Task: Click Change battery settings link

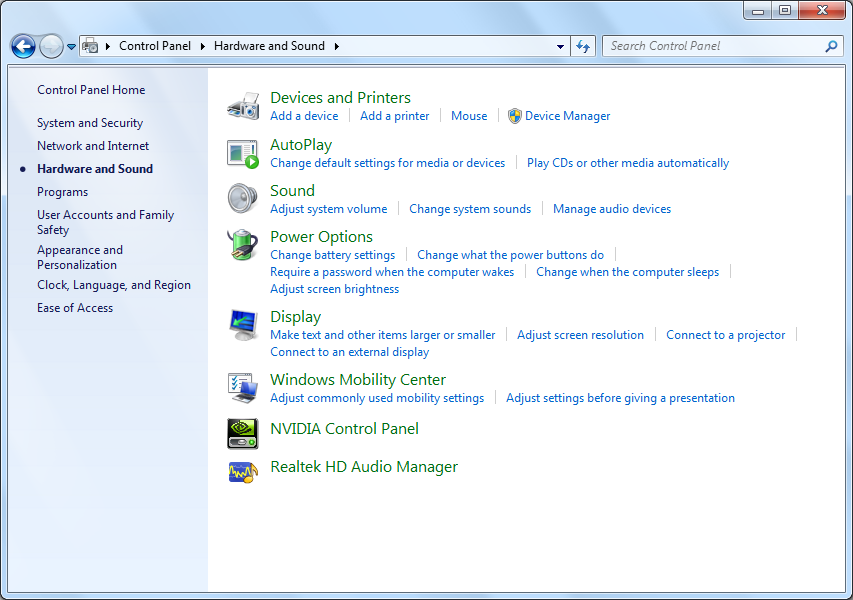Action: (332, 255)
